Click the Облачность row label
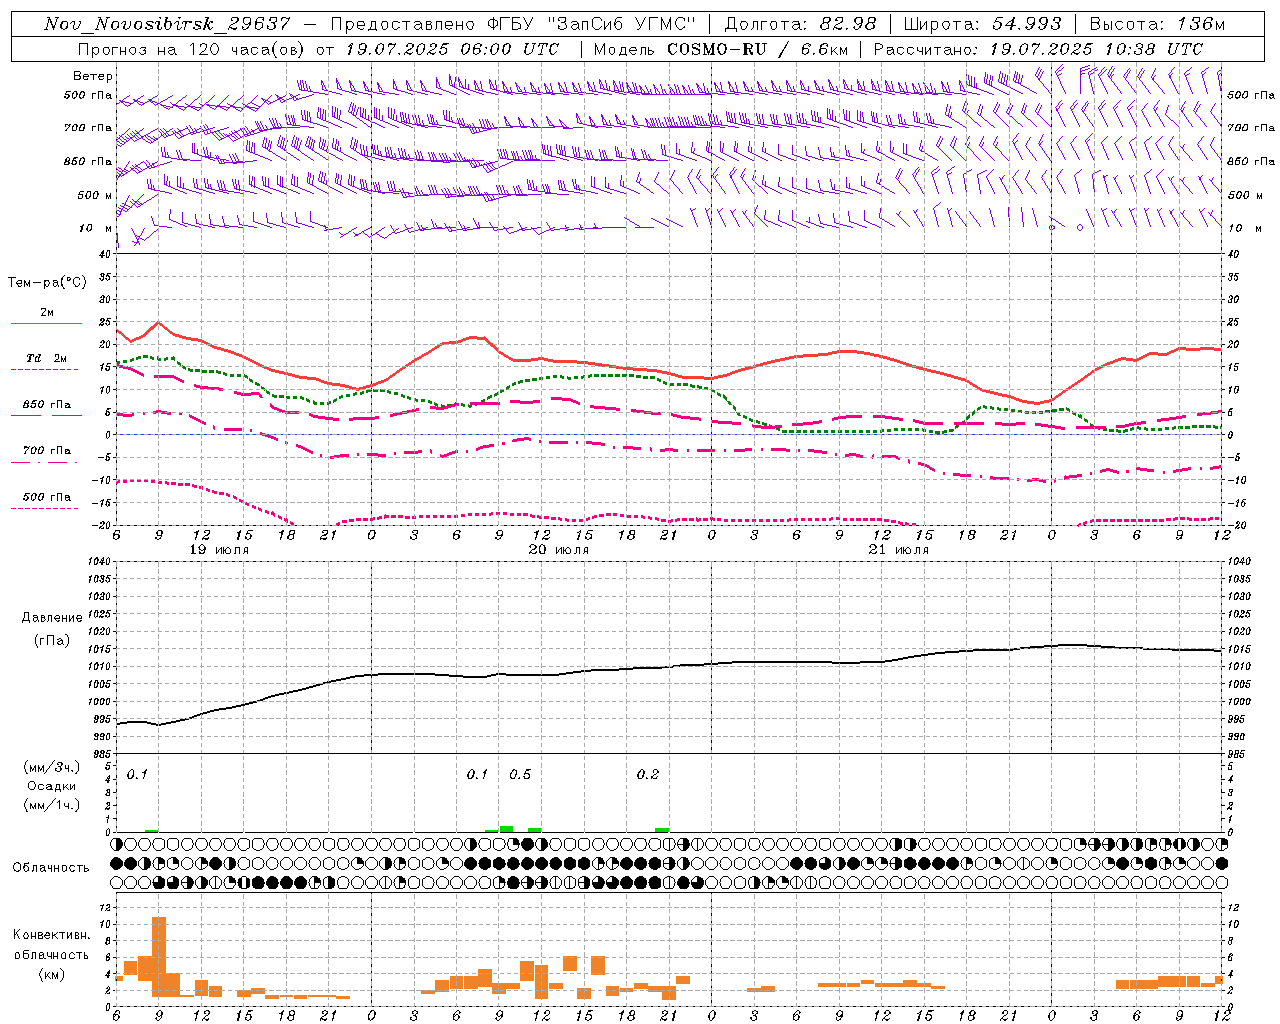 (51, 867)
